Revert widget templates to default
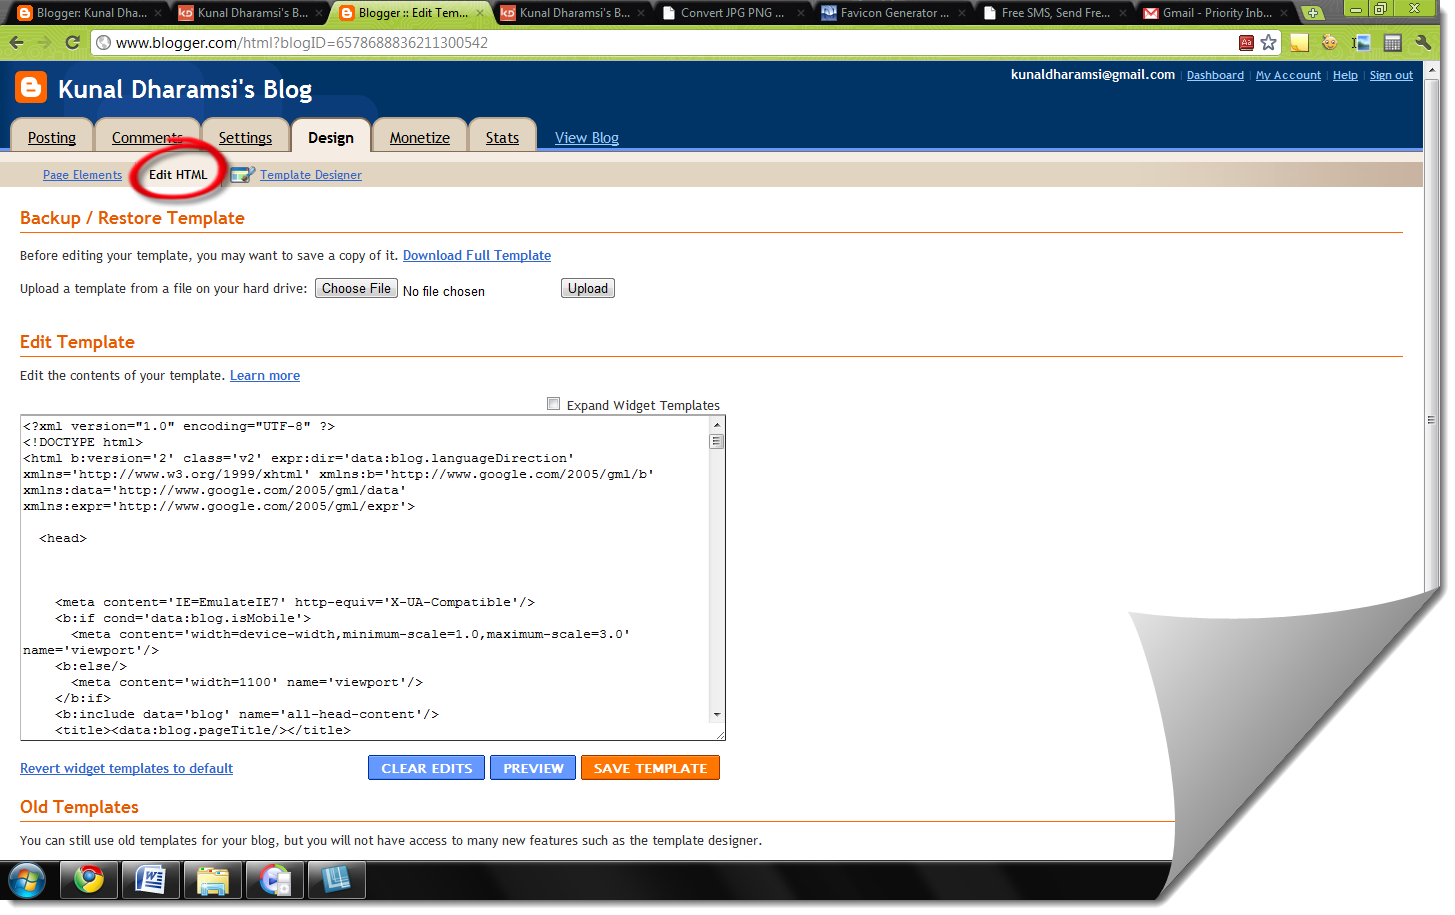This screenshot has height=915, width=1455. point(126,768)
